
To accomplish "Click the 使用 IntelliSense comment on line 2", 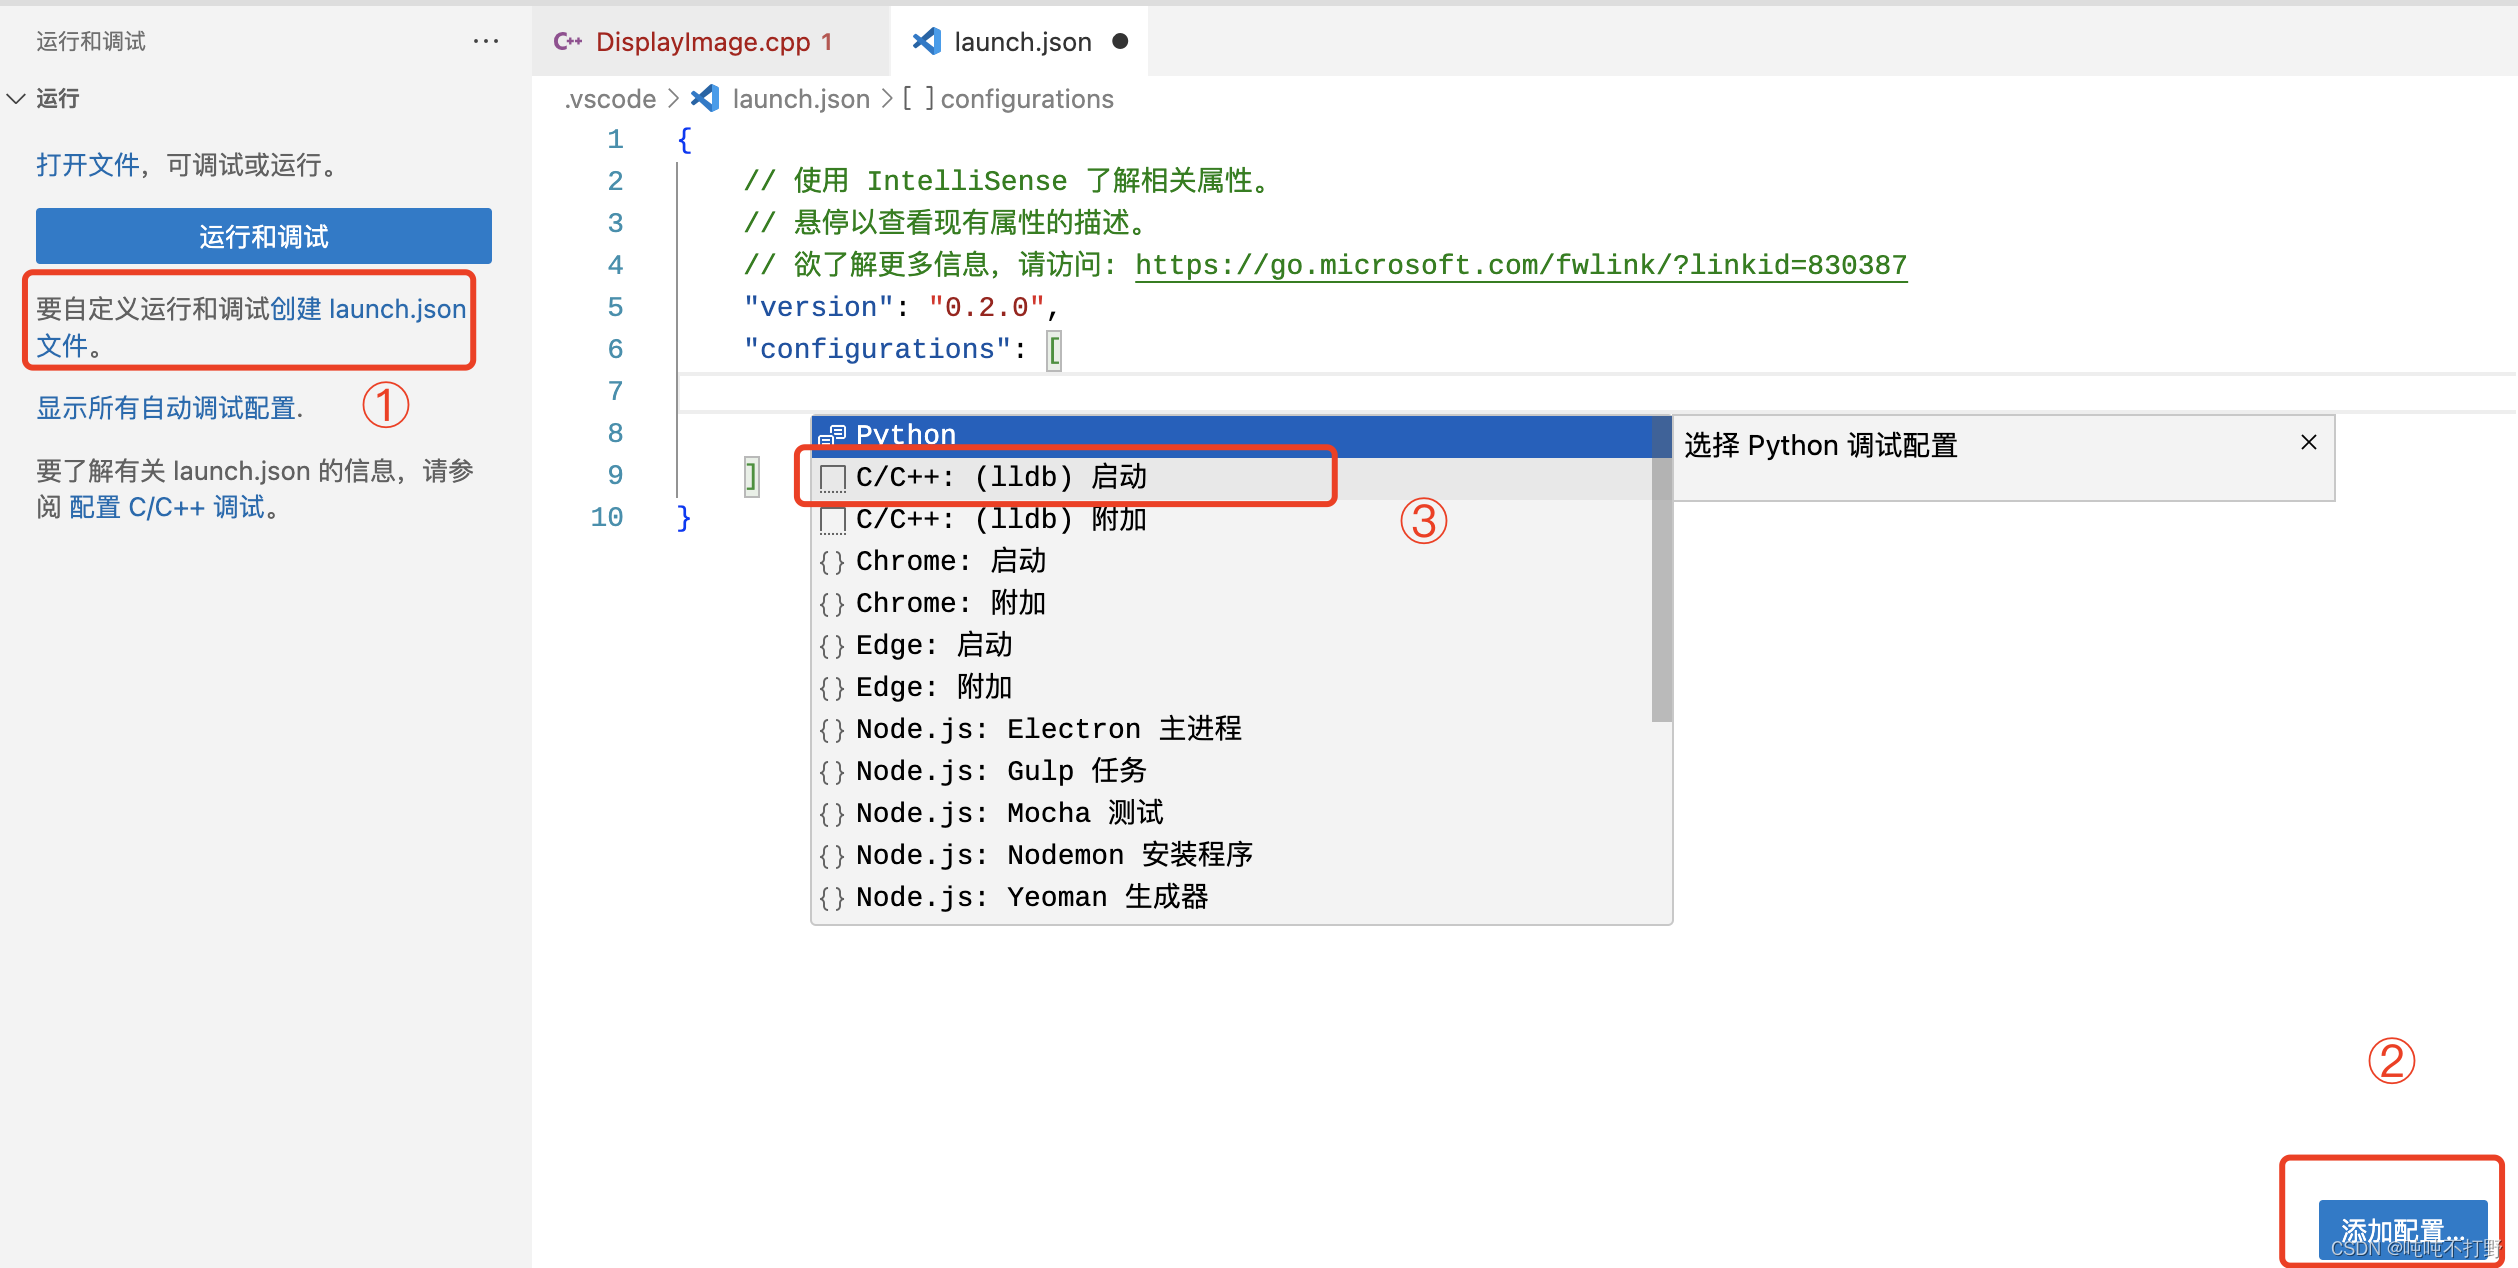I will [x=1007, y=181].
